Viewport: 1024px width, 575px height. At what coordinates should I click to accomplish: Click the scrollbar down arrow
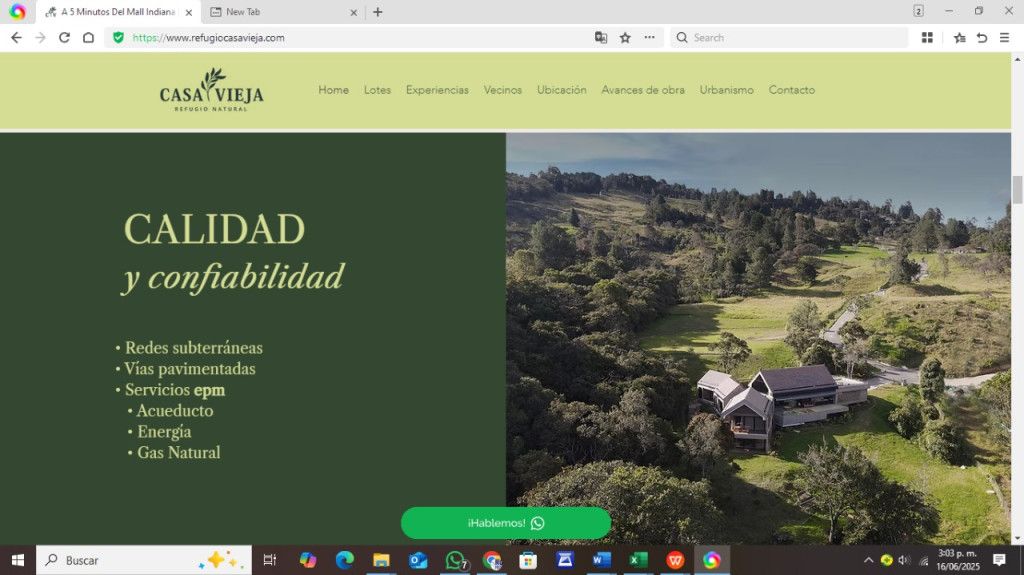(x=1017, y=538)
